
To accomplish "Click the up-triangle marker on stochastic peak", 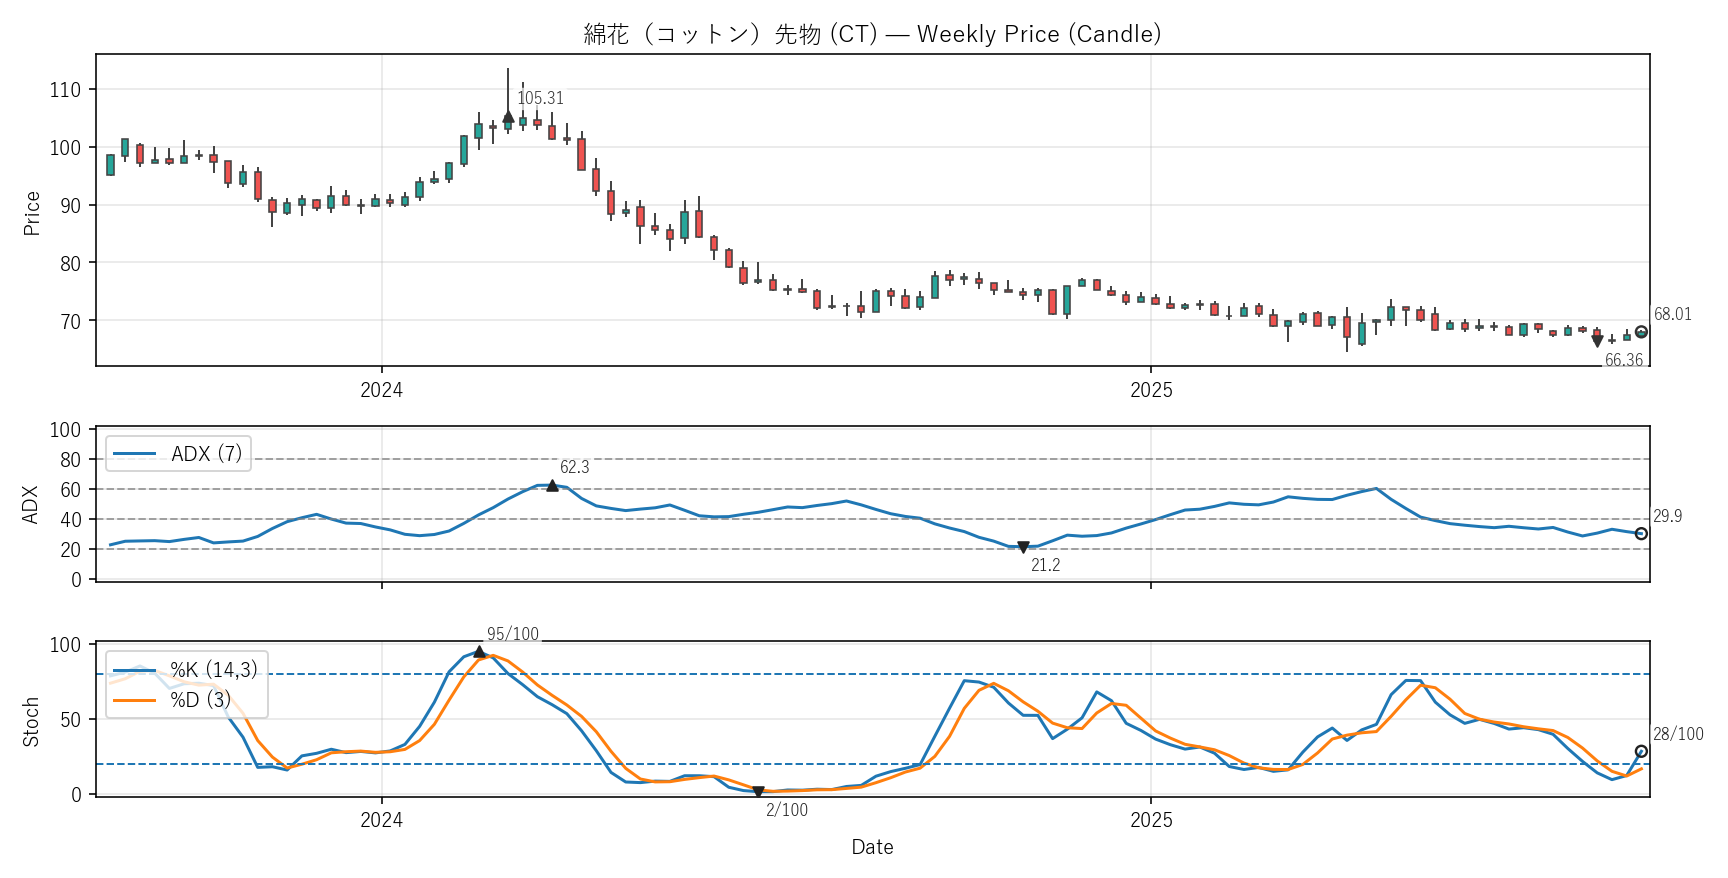I will click(479, 652).
